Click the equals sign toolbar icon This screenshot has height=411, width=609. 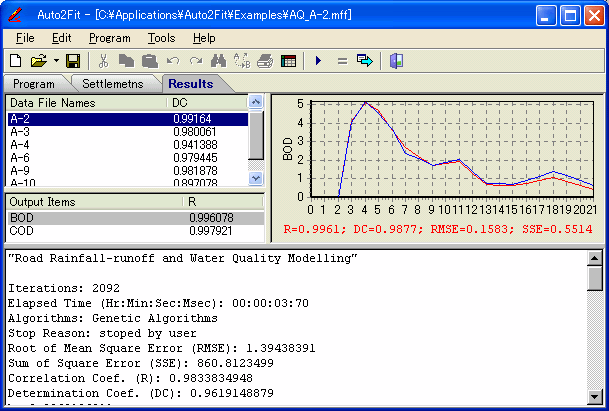click(x=342, y=61)
